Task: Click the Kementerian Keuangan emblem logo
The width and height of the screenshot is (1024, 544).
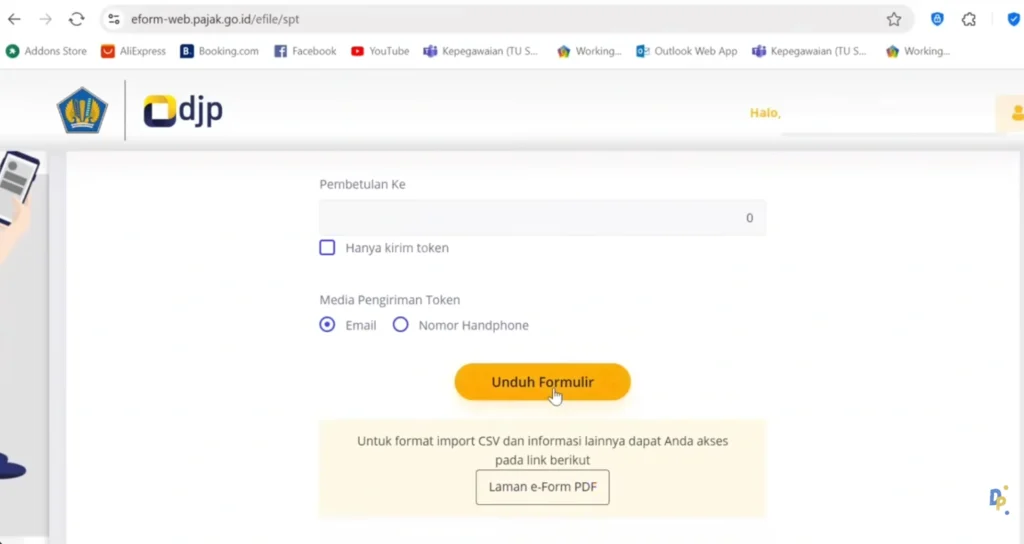Action: (82, 110)
